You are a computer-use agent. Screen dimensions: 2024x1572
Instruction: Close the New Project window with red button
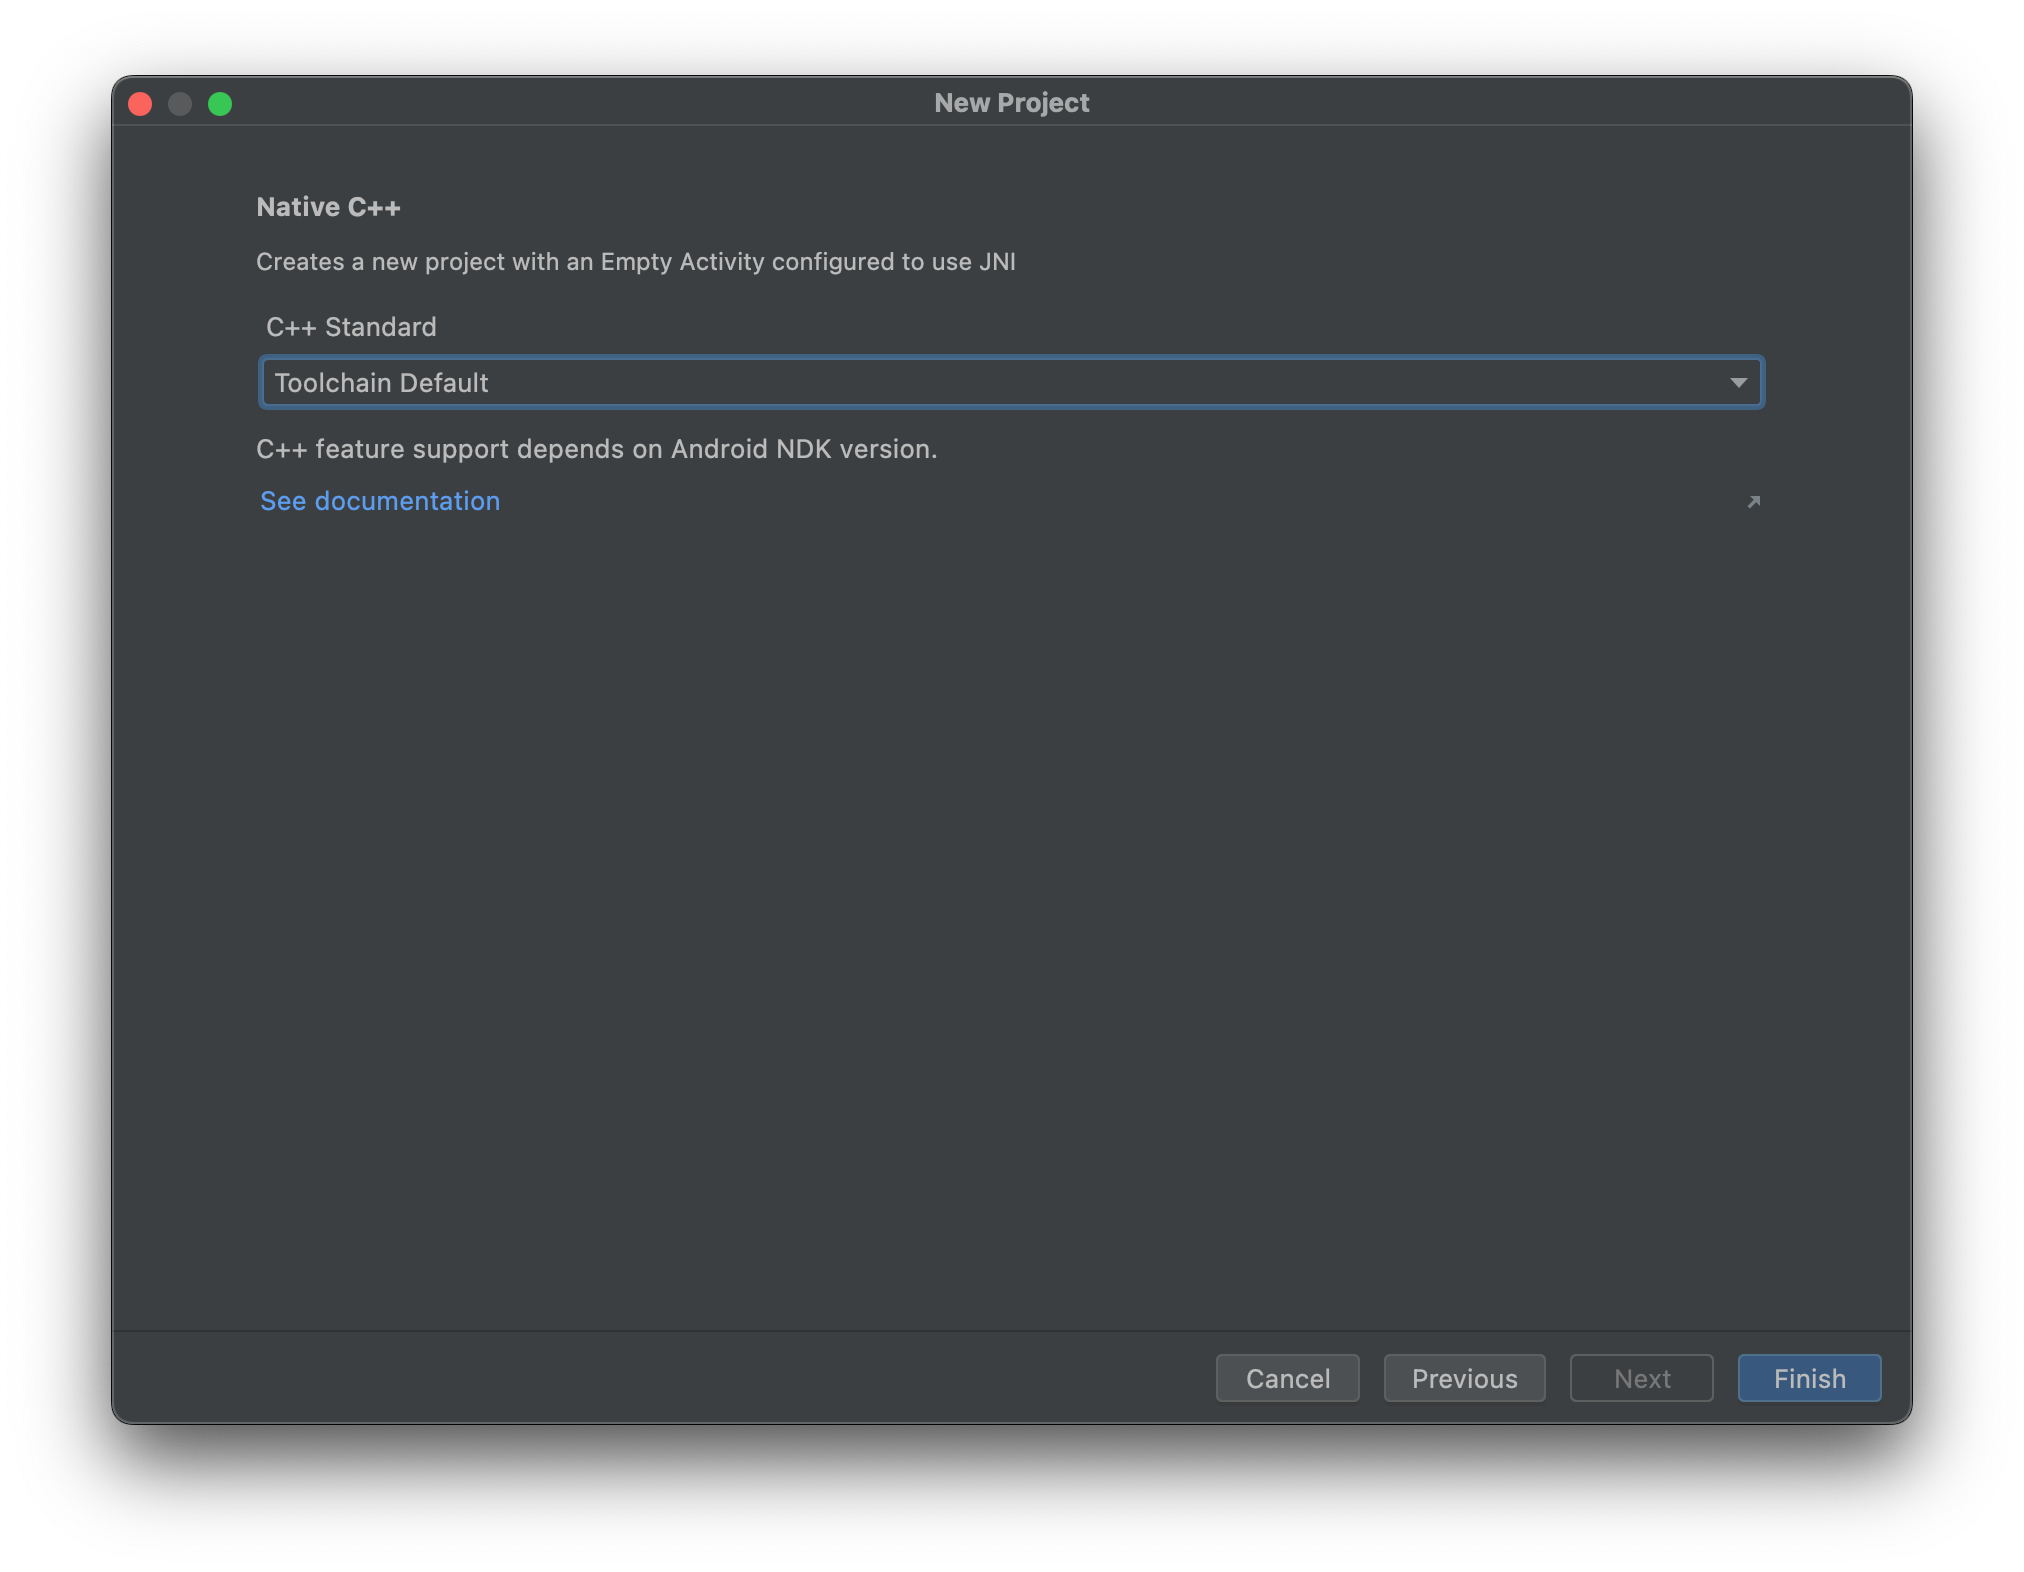point(140,104)
